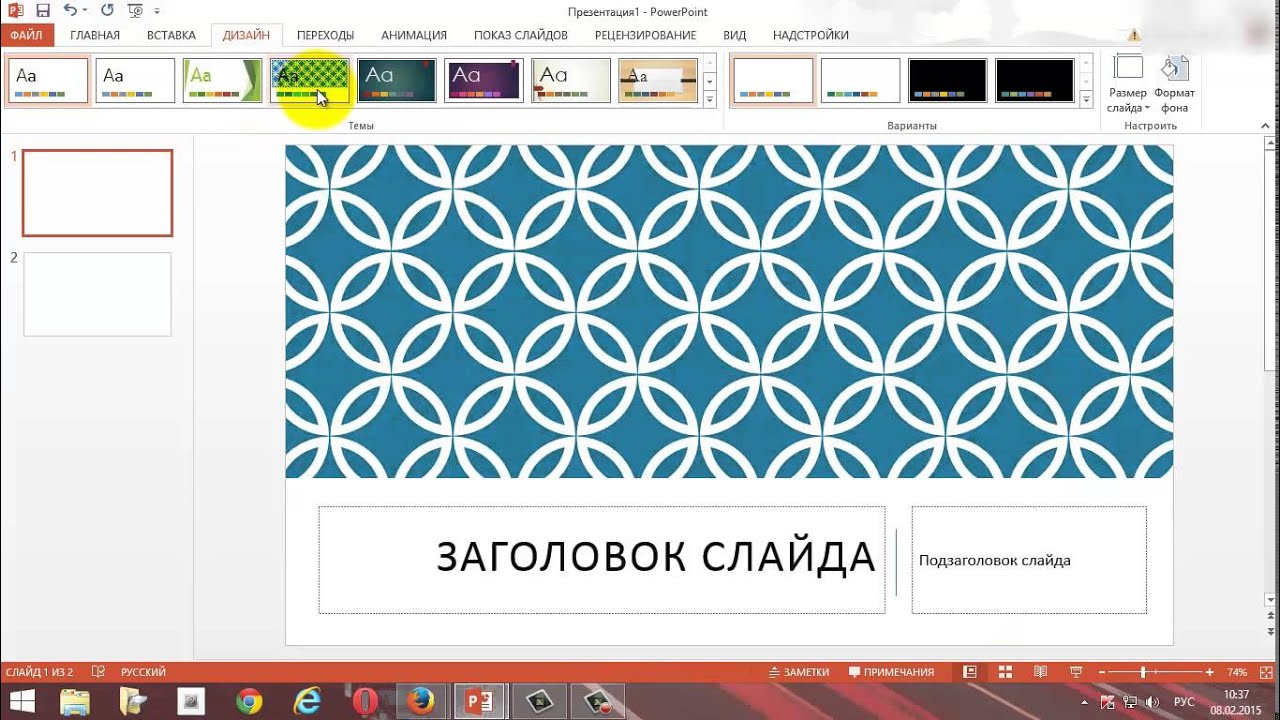Select the second white variant thumbnail
This screenshot has width=1280, height=720.
pyautogui.click(x=860, y=81)
